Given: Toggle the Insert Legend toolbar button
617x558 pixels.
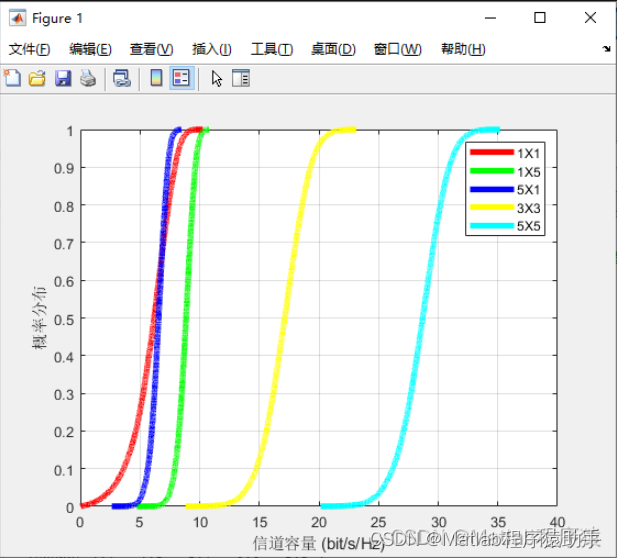Looking at the screenshot, I should point(181,78).
